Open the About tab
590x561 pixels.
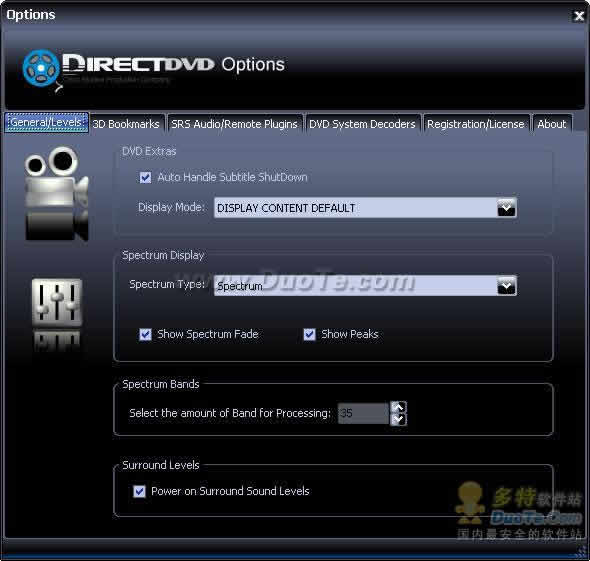[552, 124]
